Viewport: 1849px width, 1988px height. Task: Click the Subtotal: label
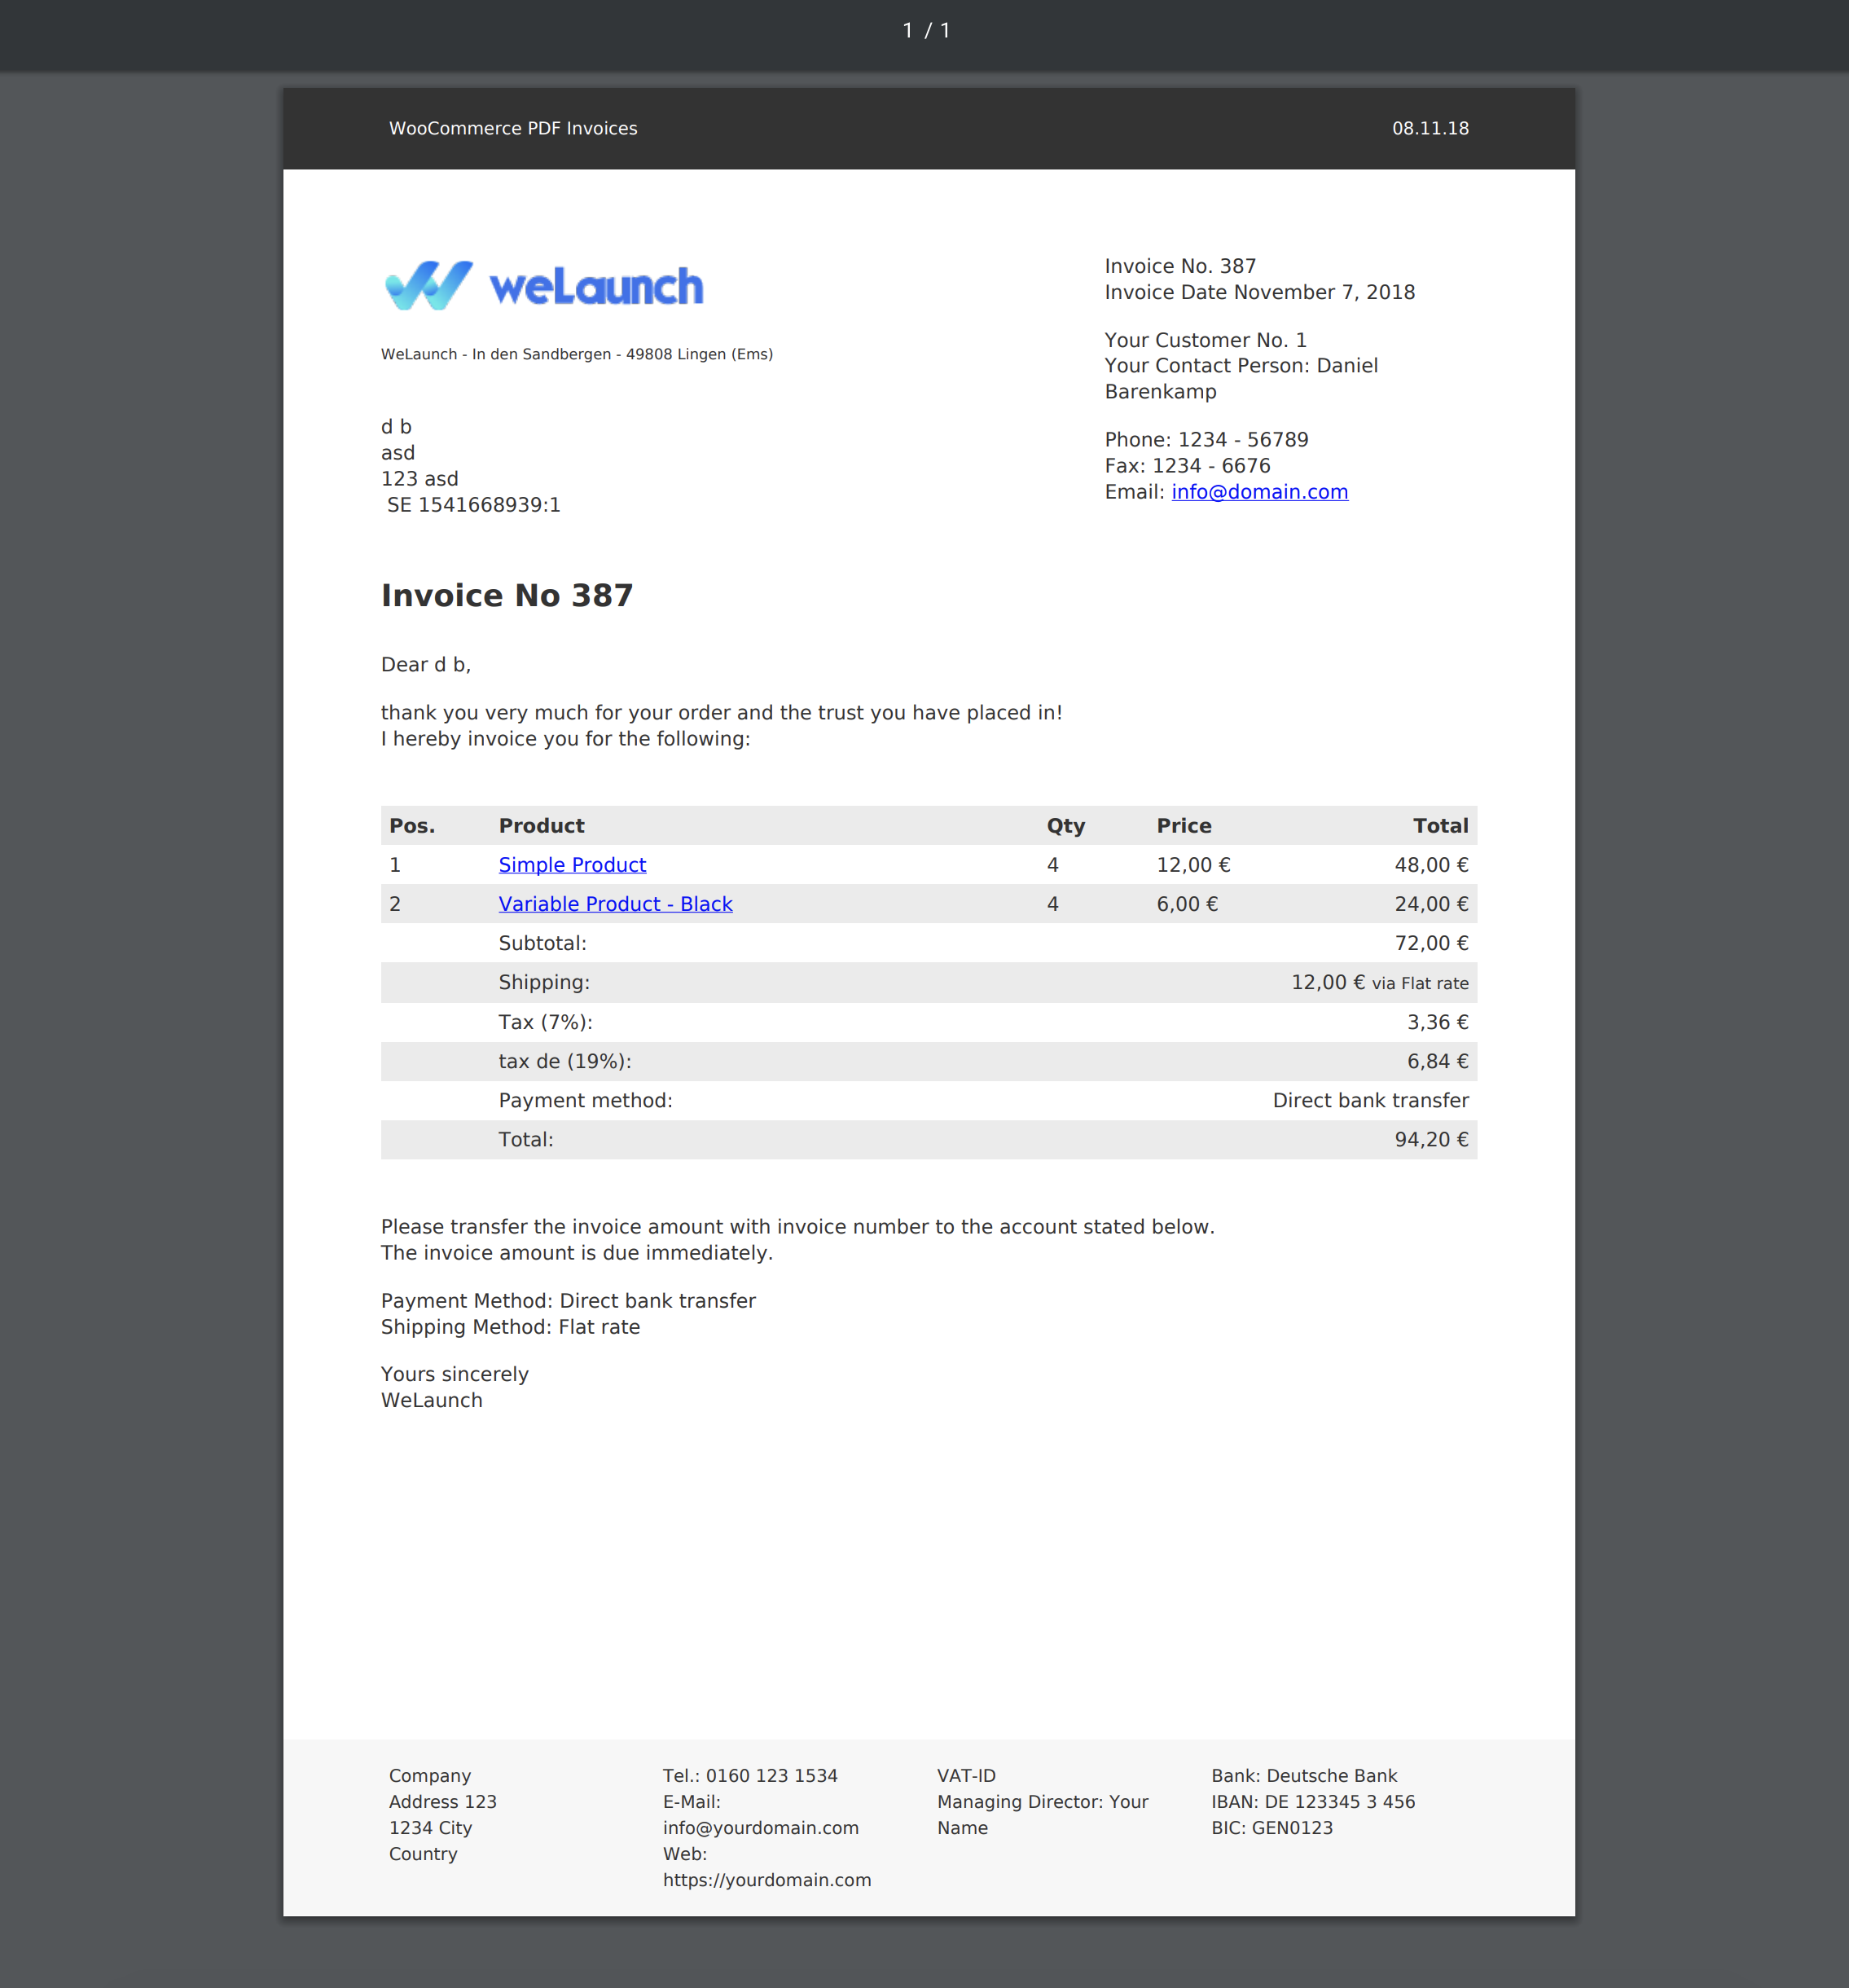point(543,943)
